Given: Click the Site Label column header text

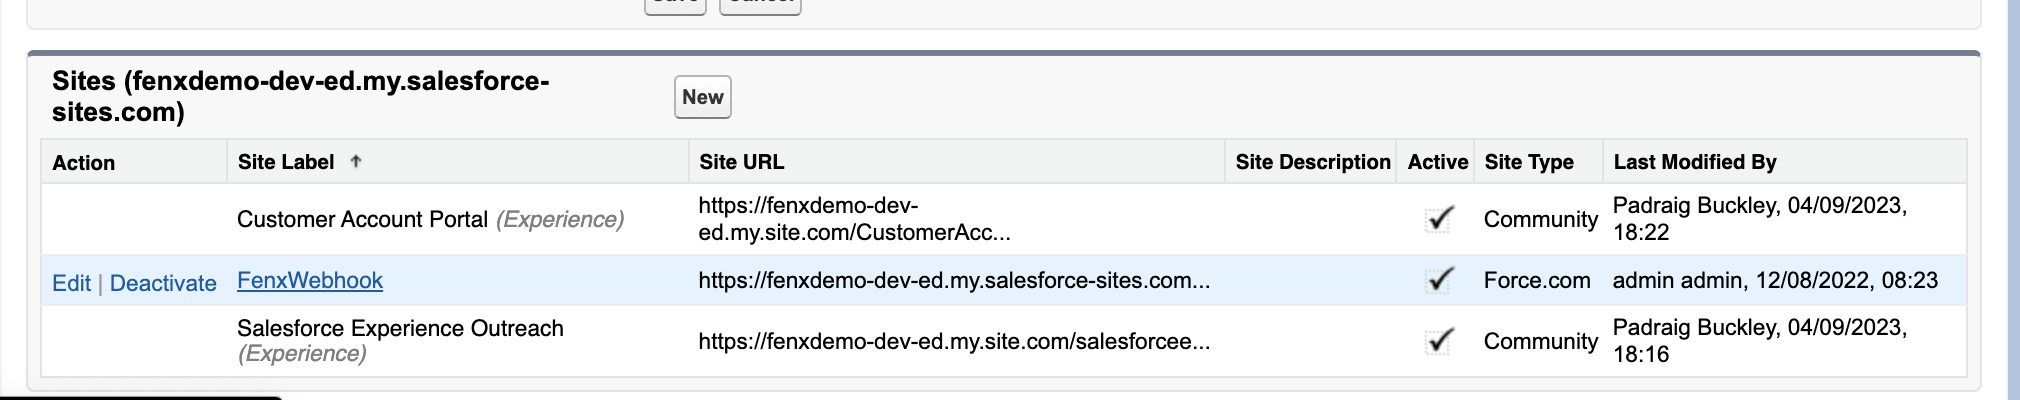Looking at the screenshot, I should coord(286,162).
